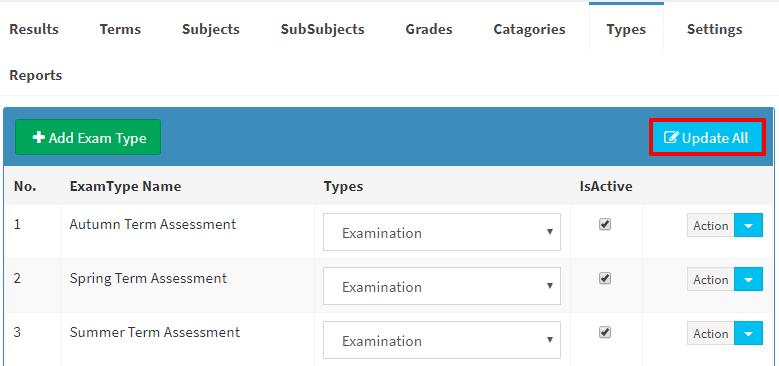Toggle IsActive checkbox for Spring Term Assessment
The image size is (779, 366).
[x=605, y=278]
